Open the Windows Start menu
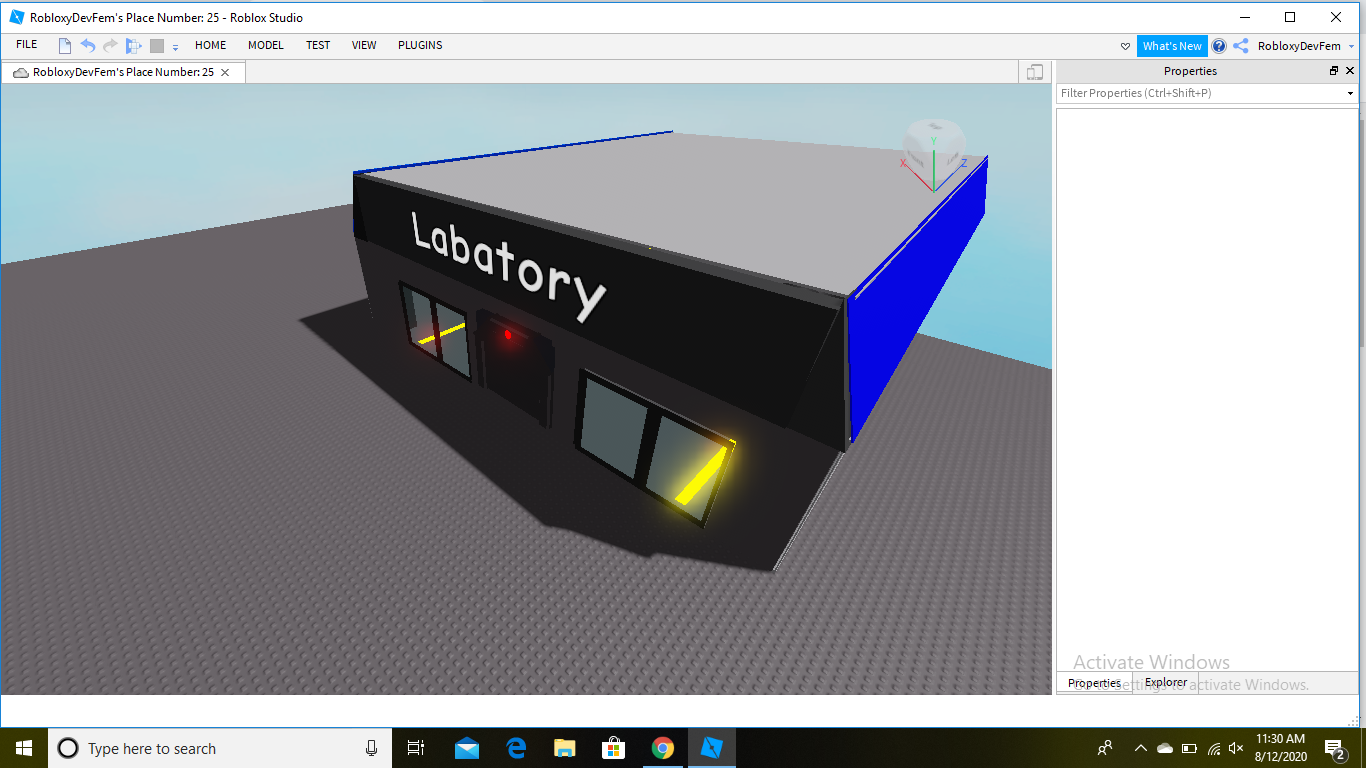1366x768 pixels. click(x=23, y=748)
